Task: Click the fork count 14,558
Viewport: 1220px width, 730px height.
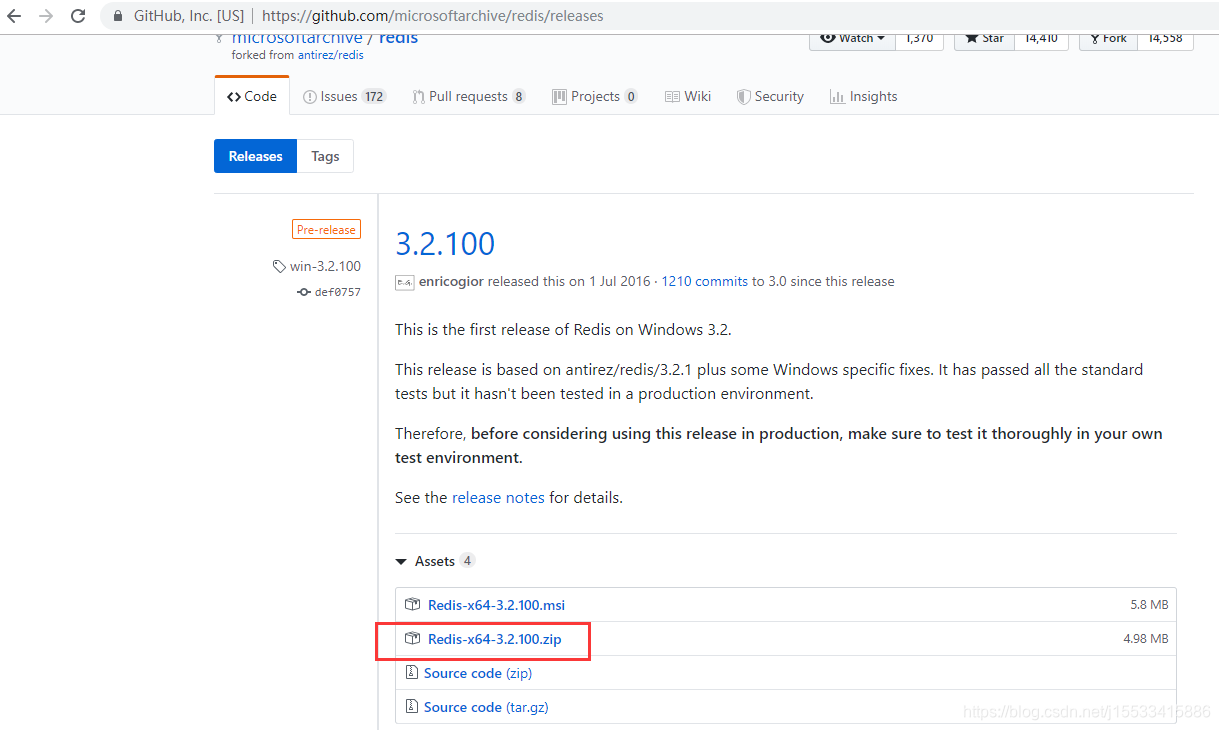Action: pyautogui.click(x=1165, y=39)
